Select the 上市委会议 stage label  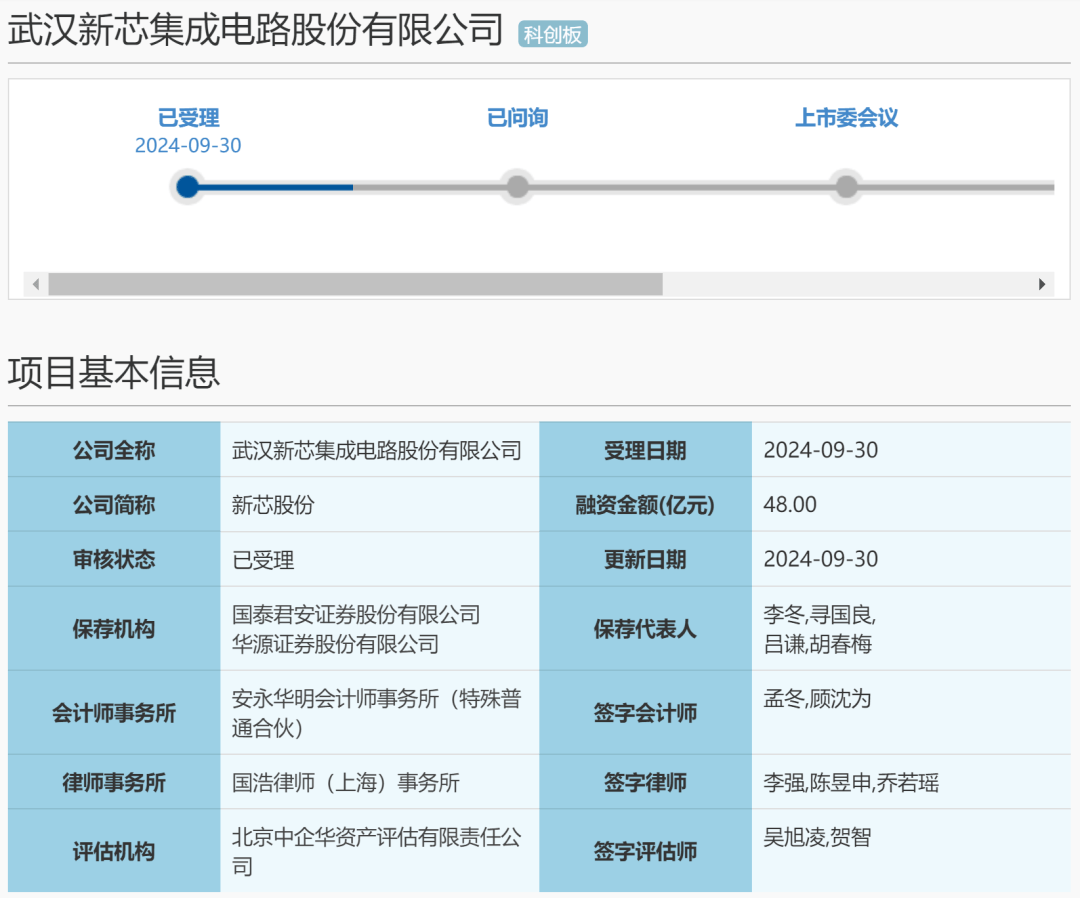[847, 118]
